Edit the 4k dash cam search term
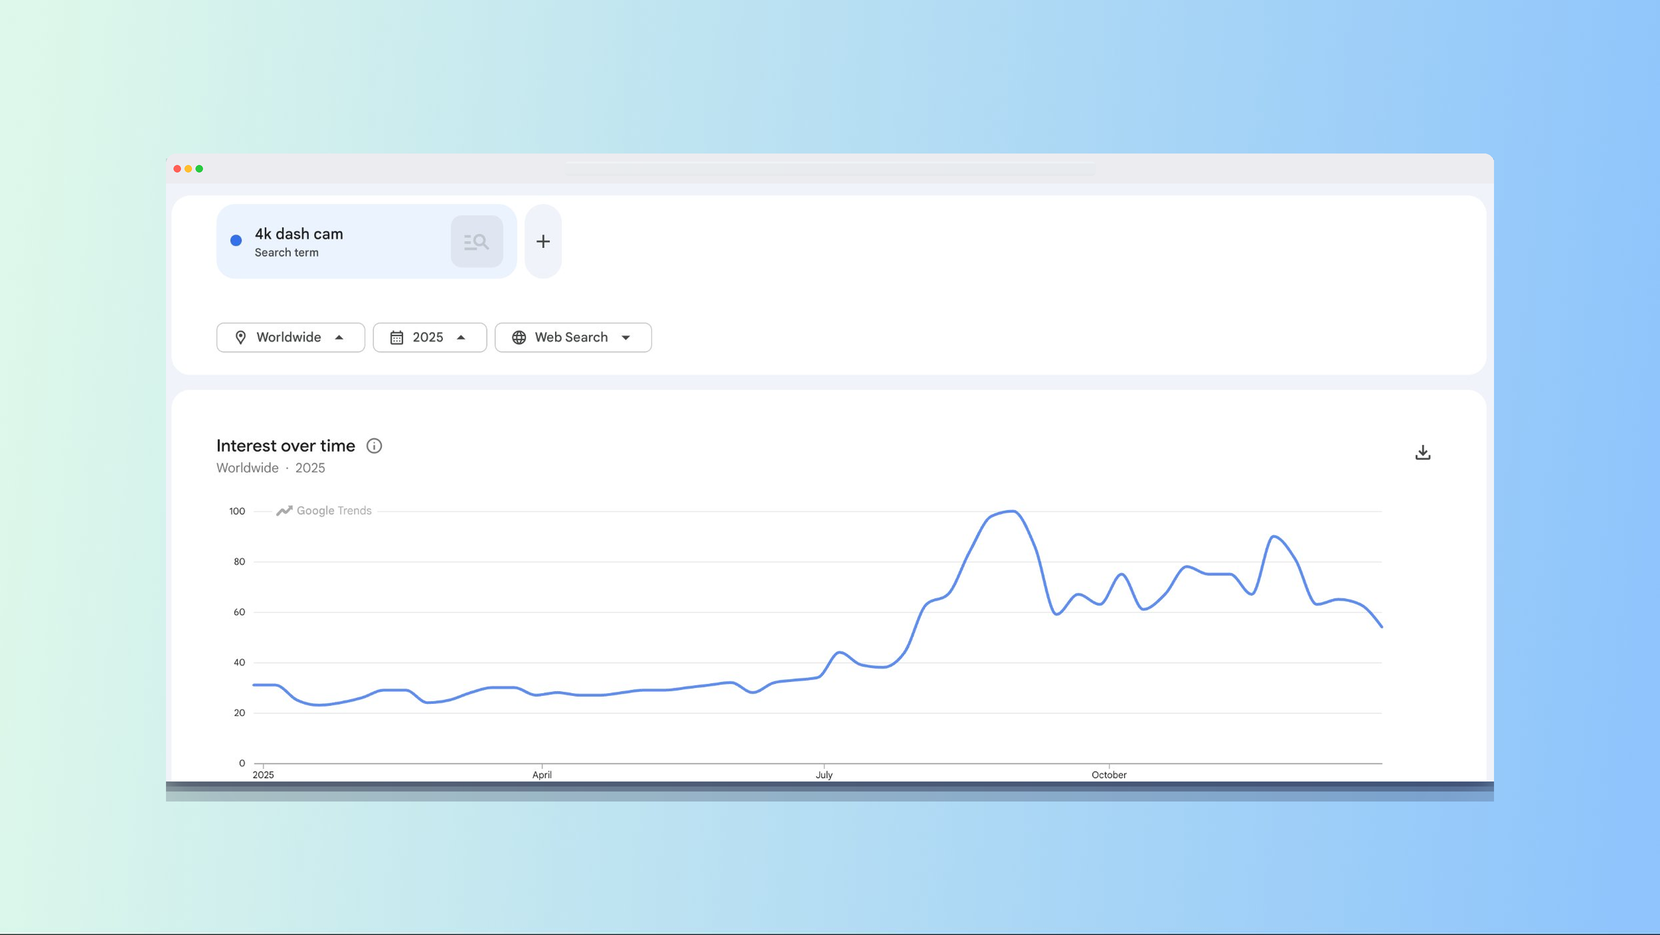This screenshot has width=1660, height=935. coord(299,234)
